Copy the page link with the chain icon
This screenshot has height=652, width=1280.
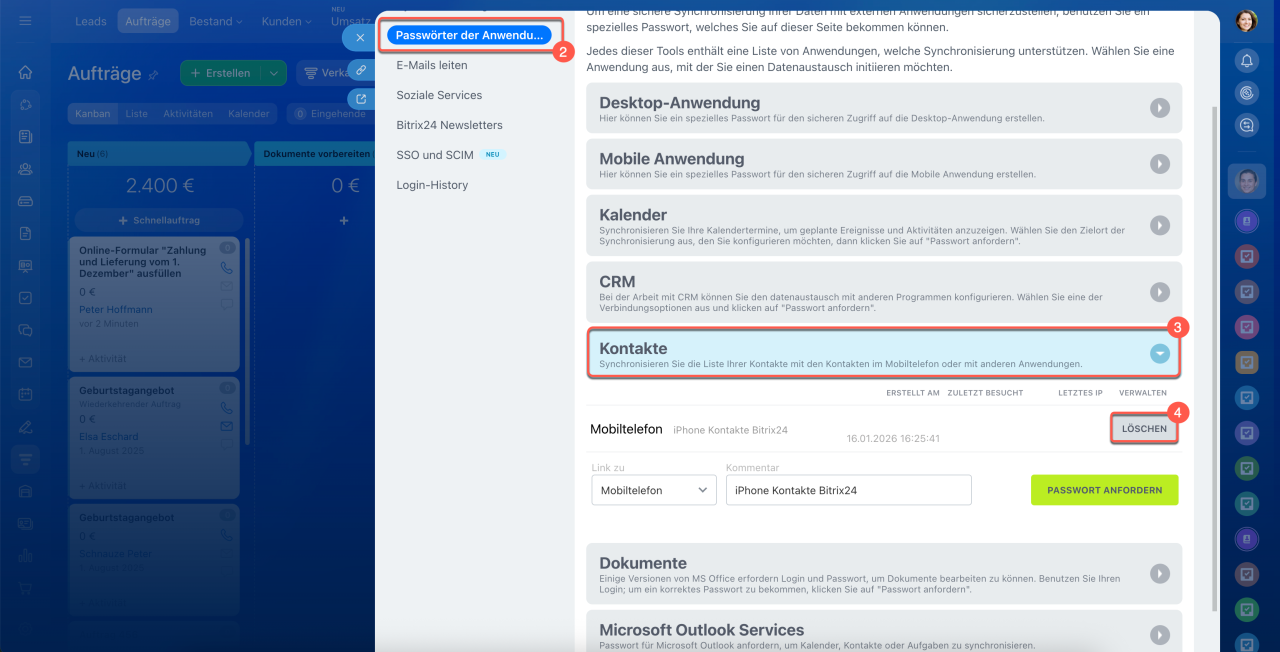coord(360,70)
